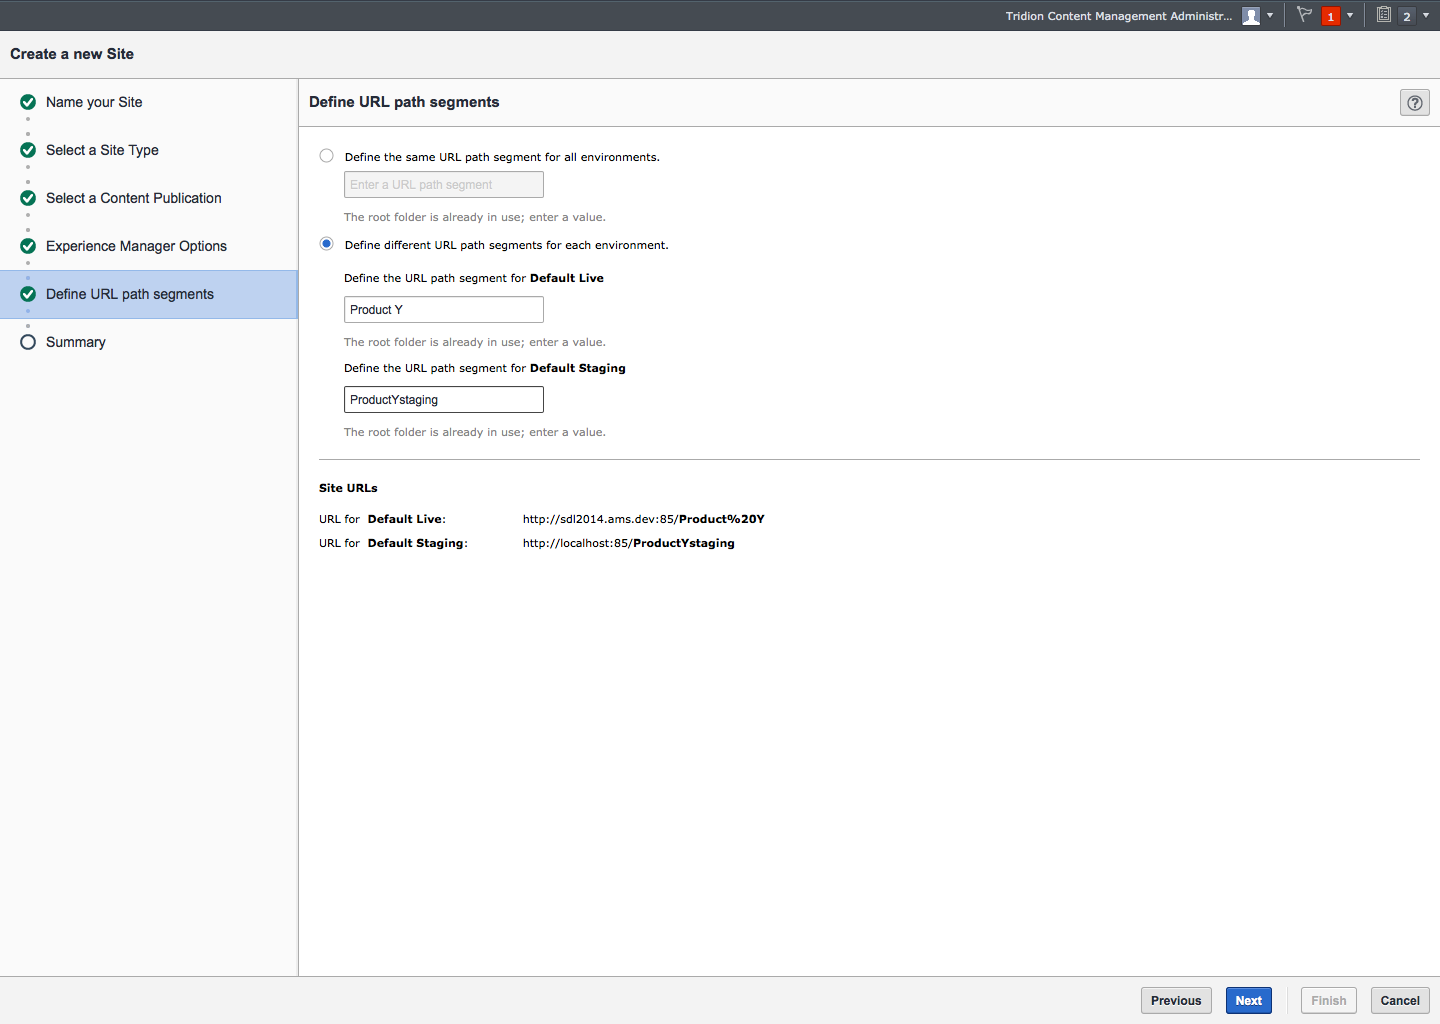Click the red notification count badge
This screenshot has height=1024, width=1440.
tap(1330, 16)
